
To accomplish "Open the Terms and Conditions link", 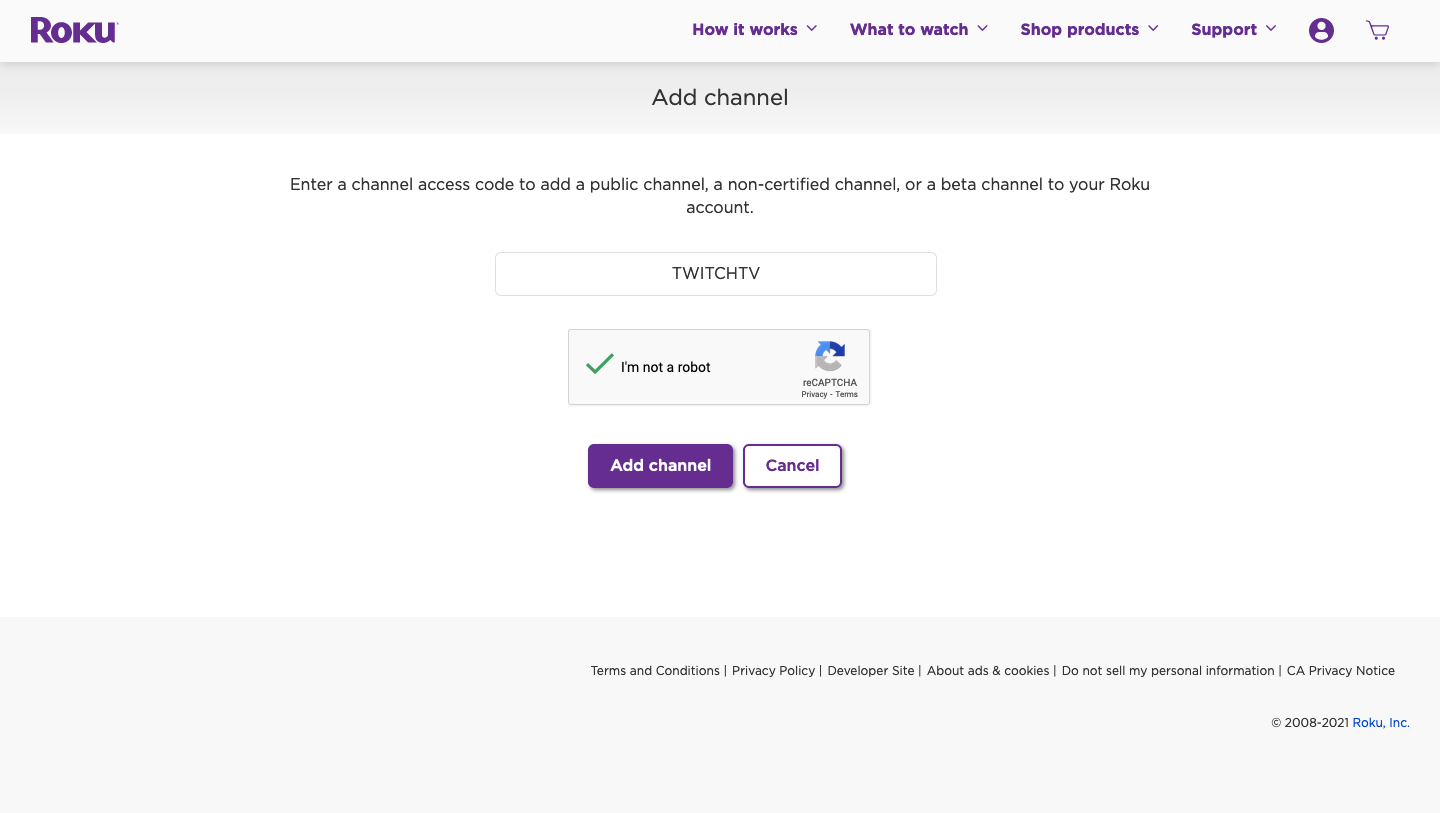I will pos(655,671).
